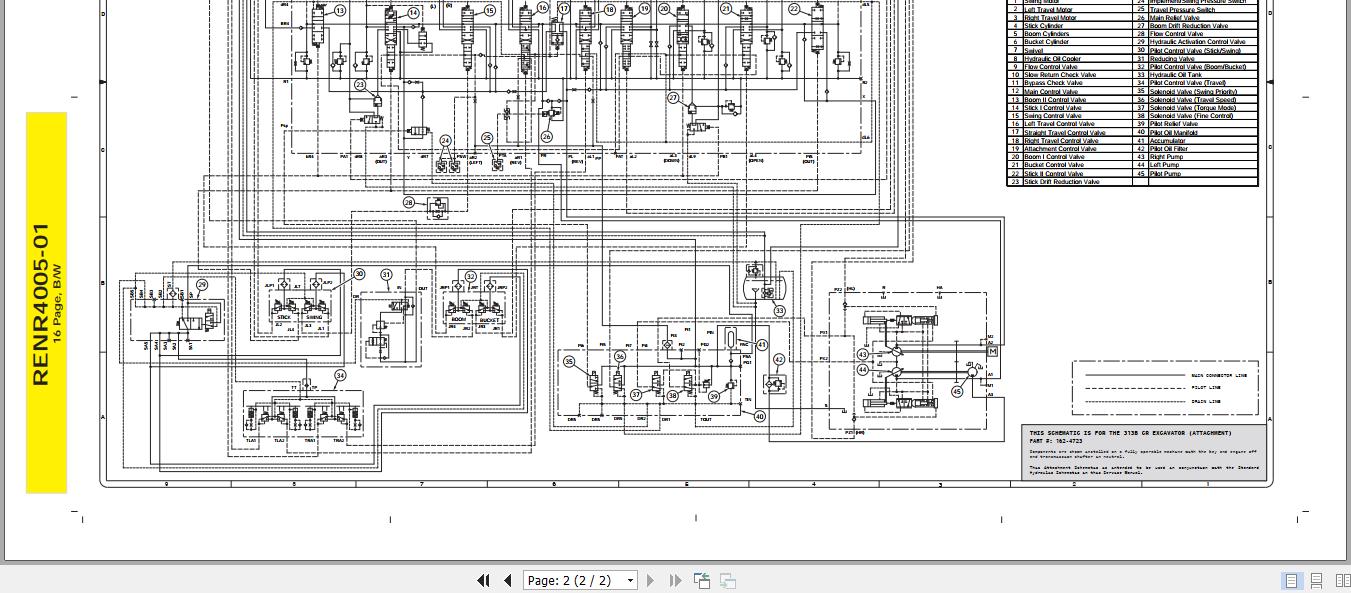The image size is (1351, 593).
Task: Jump to the first page icon
Action: coord(484,579)
